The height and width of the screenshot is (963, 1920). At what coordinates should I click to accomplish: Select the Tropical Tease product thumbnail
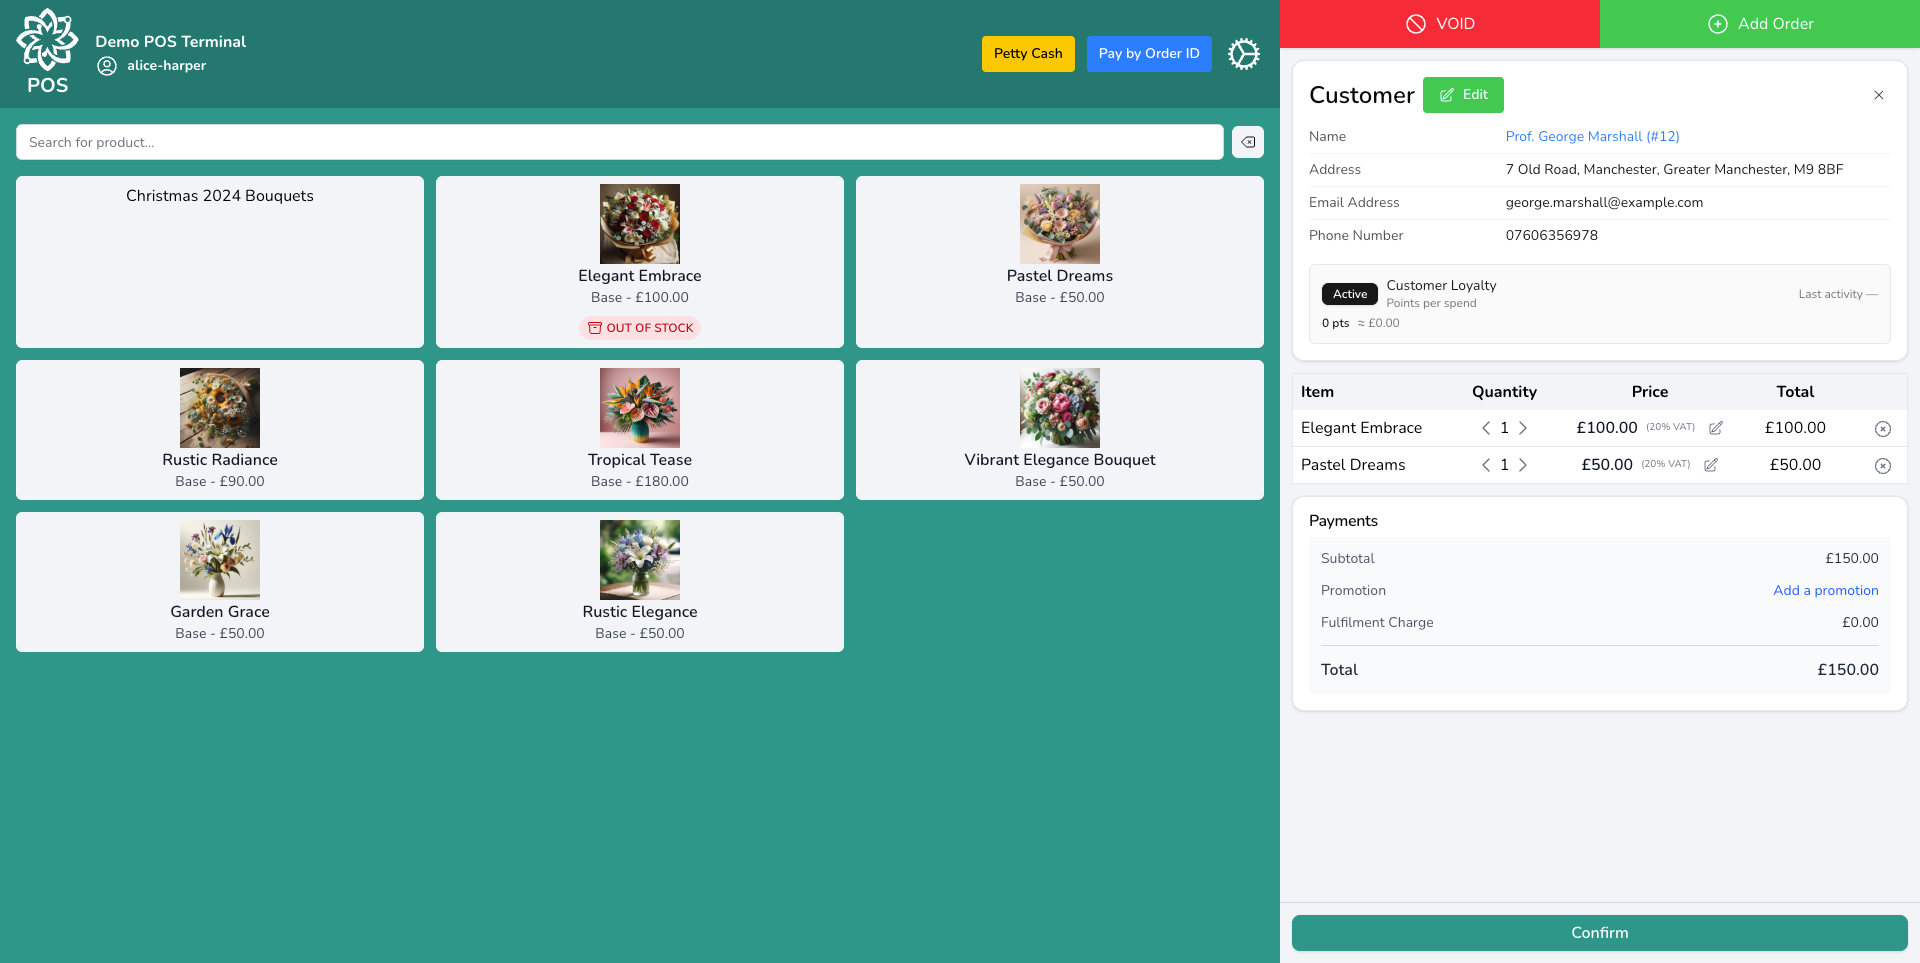(639, 408)
